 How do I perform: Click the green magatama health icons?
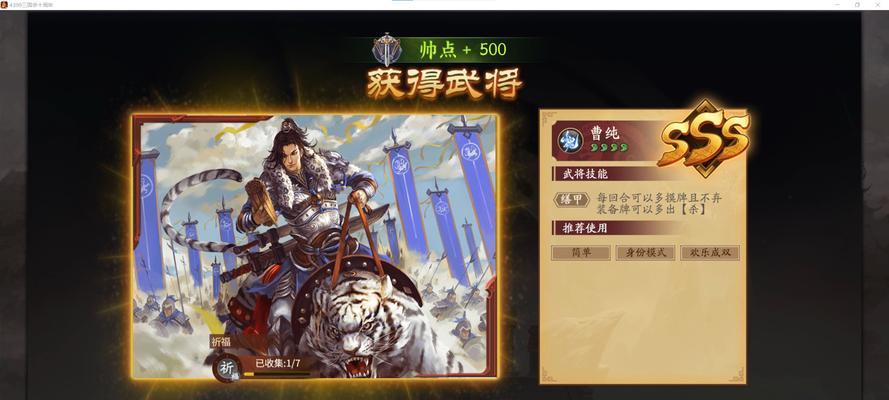point(609,147)
